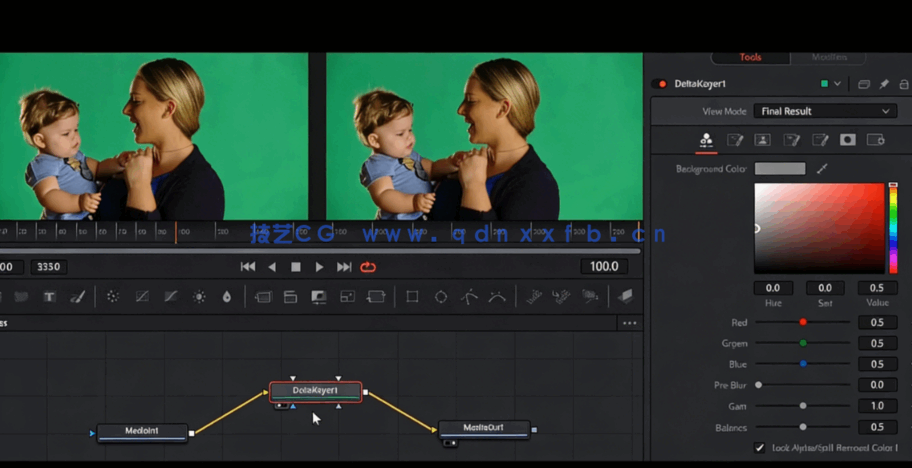Screen dimensions: 912x468
Task: Click inside the saturation-value color square
Action: pos(819,228)
